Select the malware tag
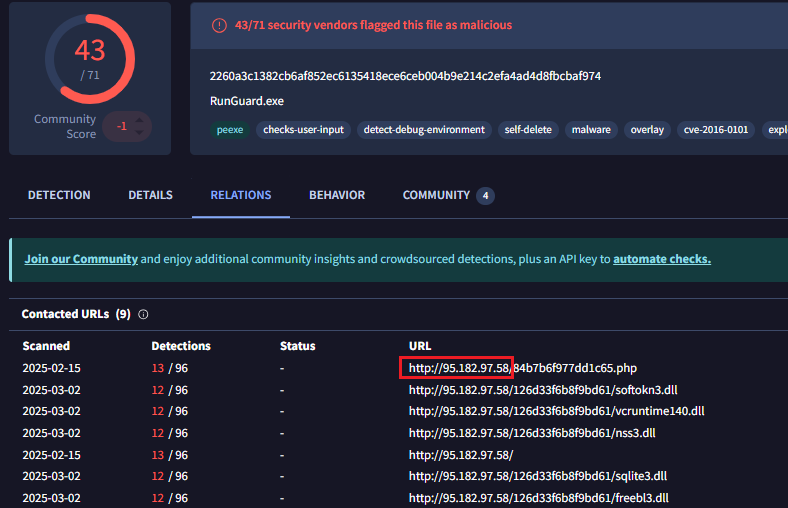Screen dimensions: 788x508 click(591, 130)
